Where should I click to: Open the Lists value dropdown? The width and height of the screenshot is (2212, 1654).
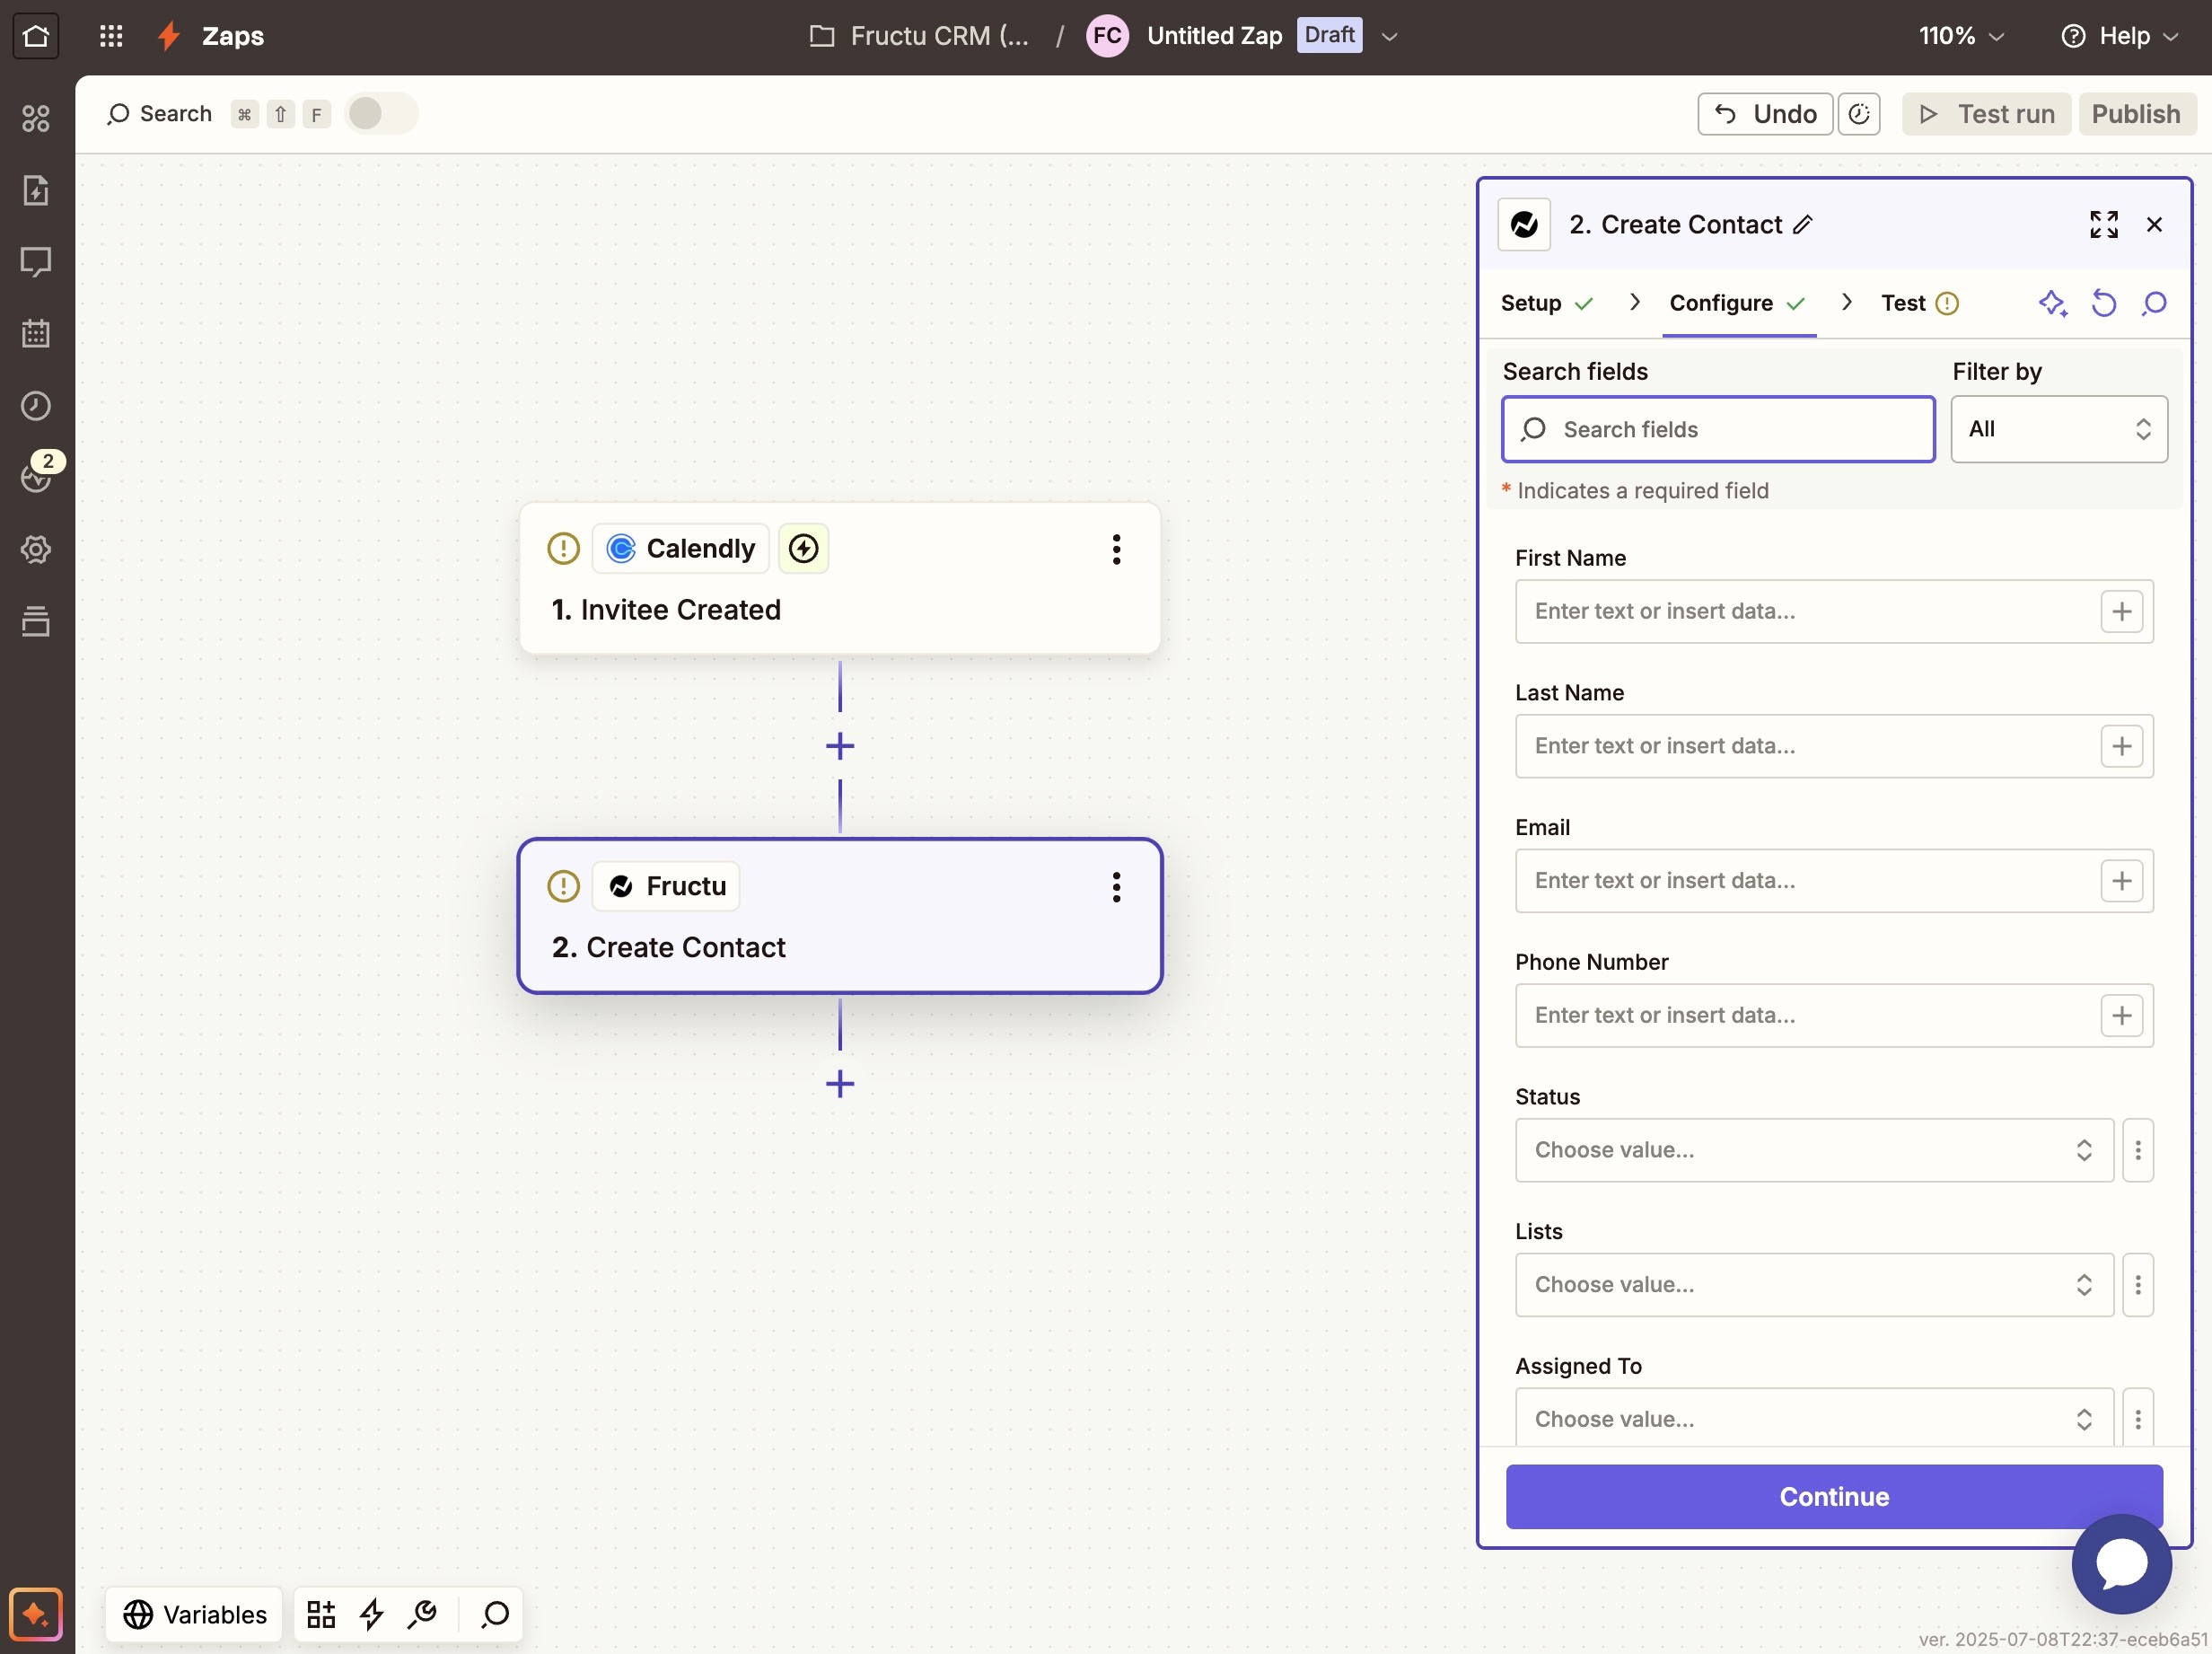coord(1813,1285)
